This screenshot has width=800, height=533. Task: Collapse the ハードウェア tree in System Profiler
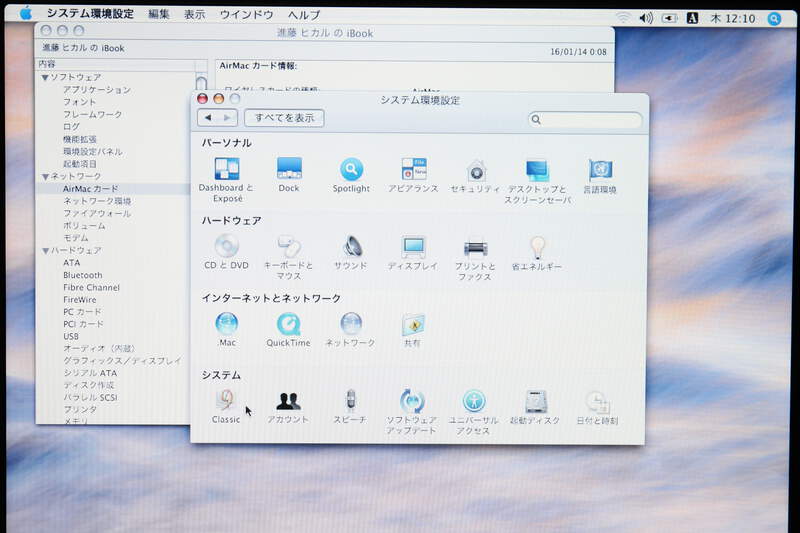click(x=45, y=251)
